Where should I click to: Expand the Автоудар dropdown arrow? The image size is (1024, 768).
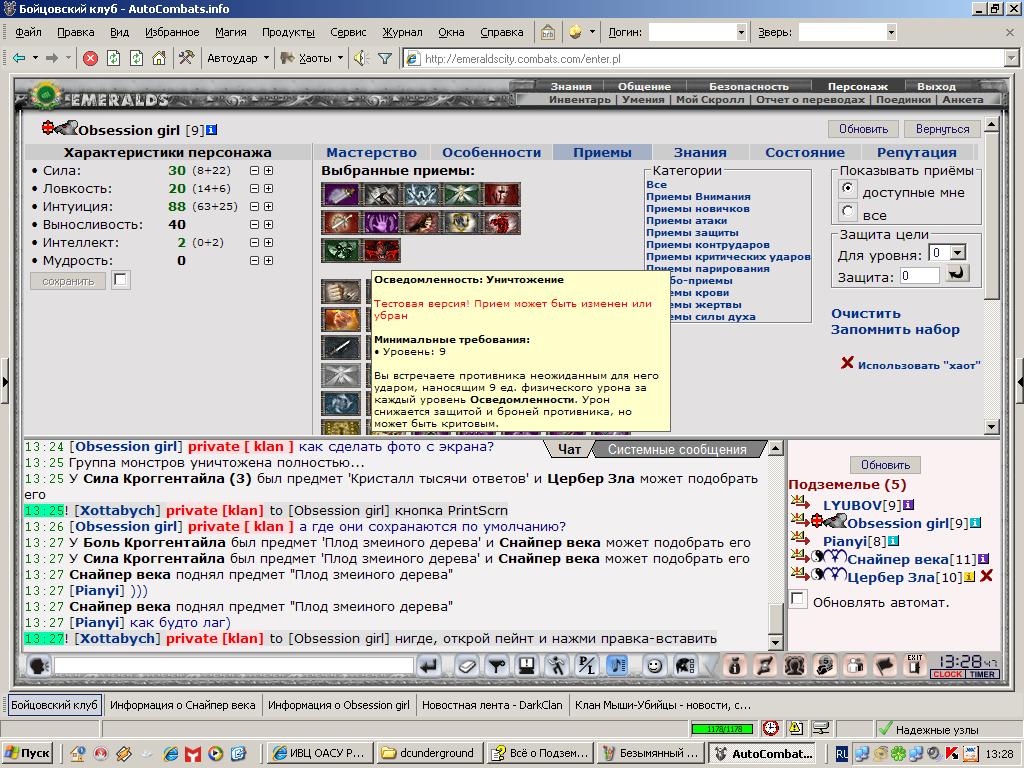click(266, 58)
